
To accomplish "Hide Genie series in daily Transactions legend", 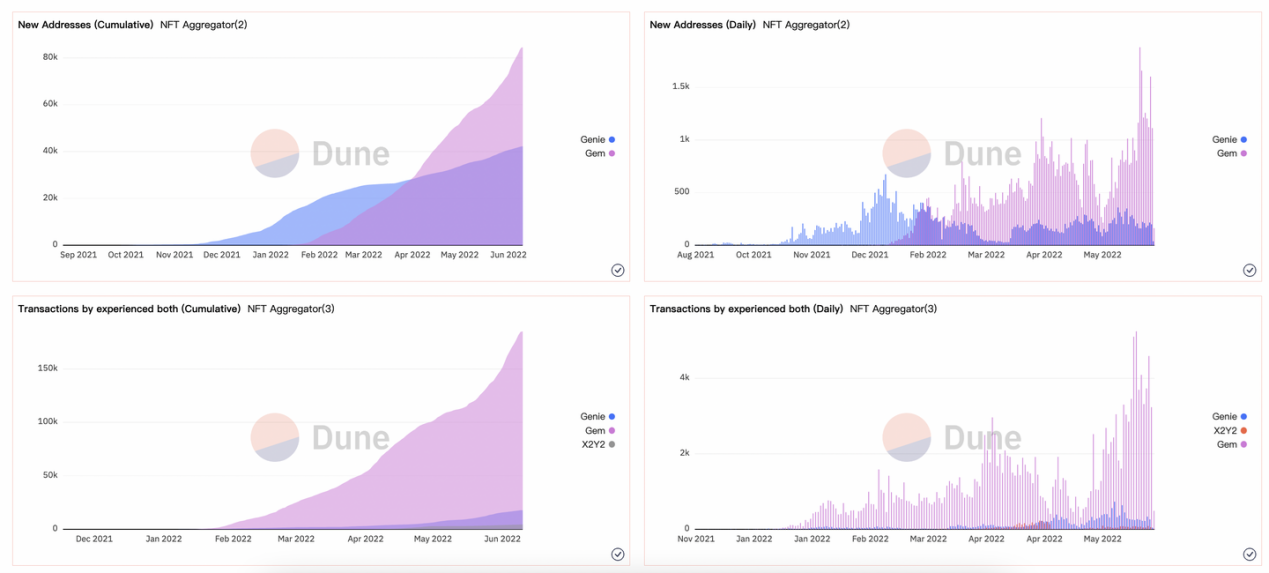I will click(x=1229, y=416).
